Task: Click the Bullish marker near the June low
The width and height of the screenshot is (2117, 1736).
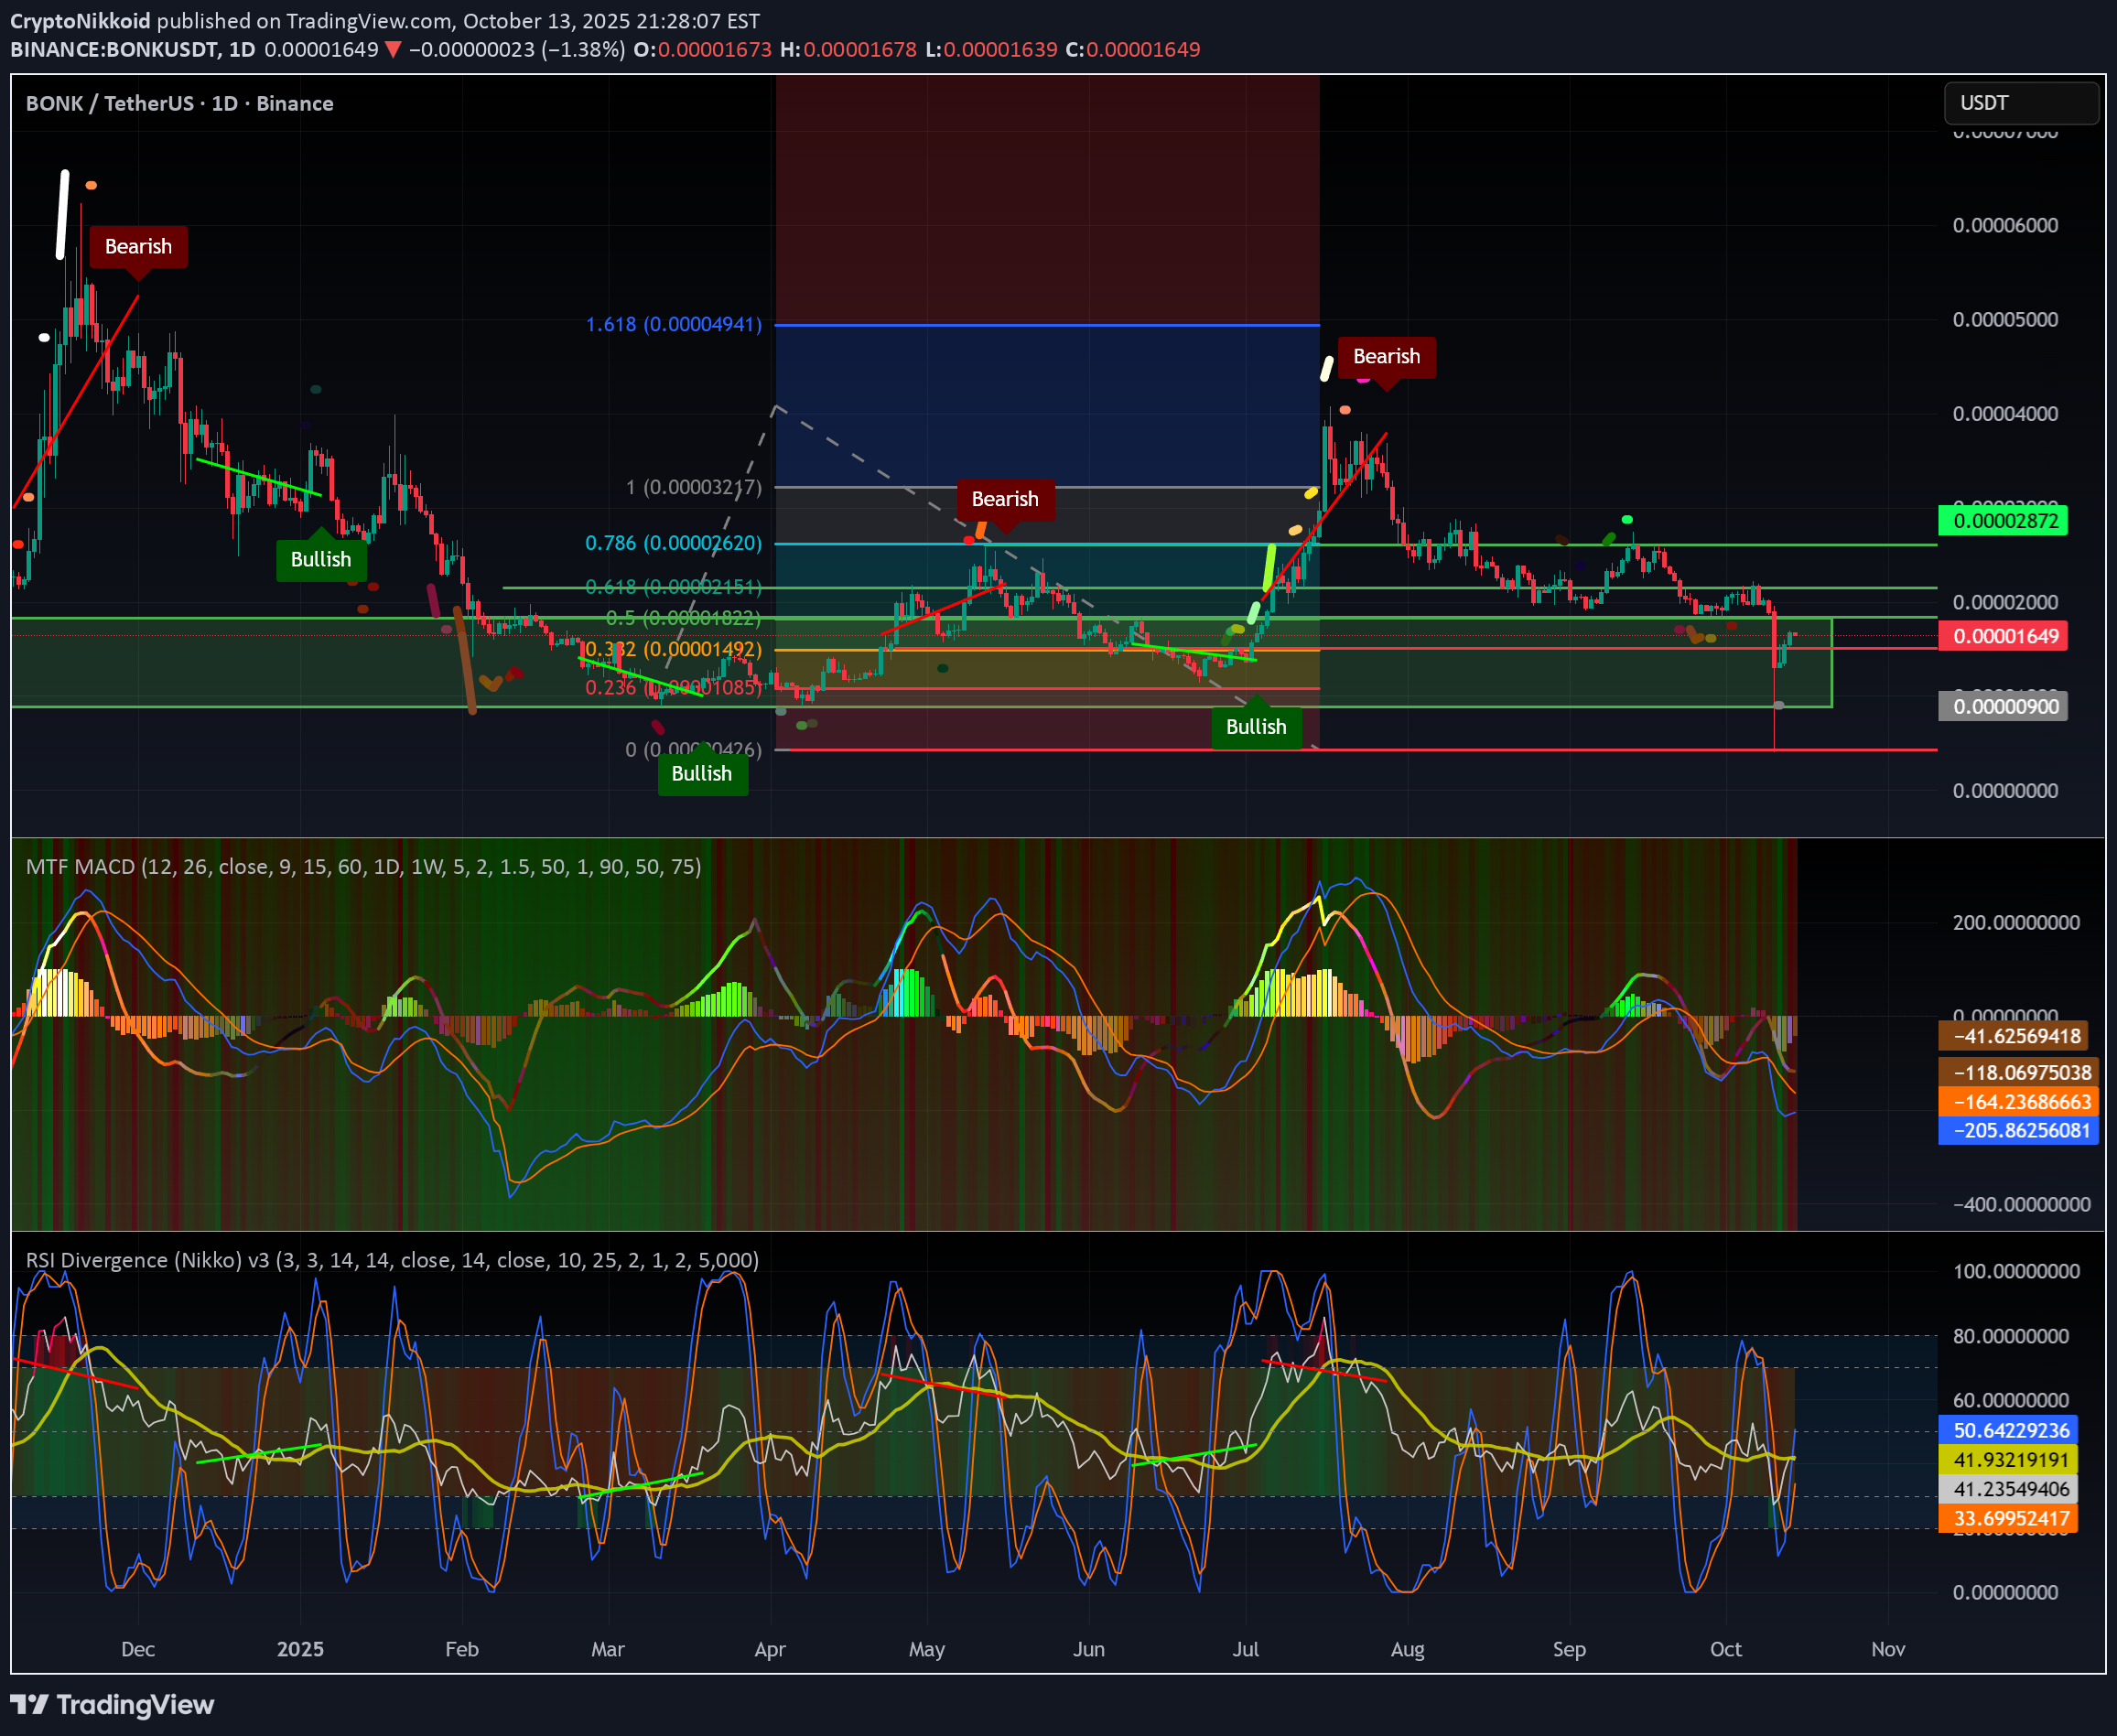Action: [1257, 727]
